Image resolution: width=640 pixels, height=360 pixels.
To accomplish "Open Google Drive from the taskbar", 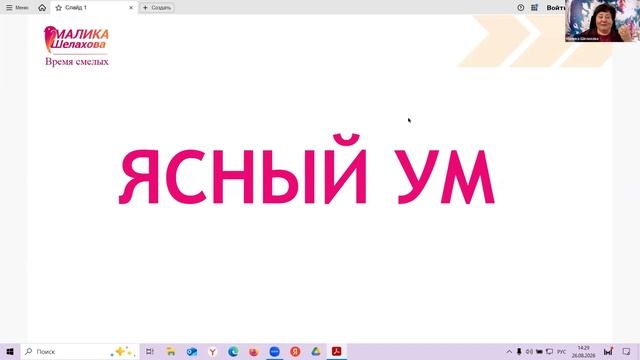I will tap(316, 351).
